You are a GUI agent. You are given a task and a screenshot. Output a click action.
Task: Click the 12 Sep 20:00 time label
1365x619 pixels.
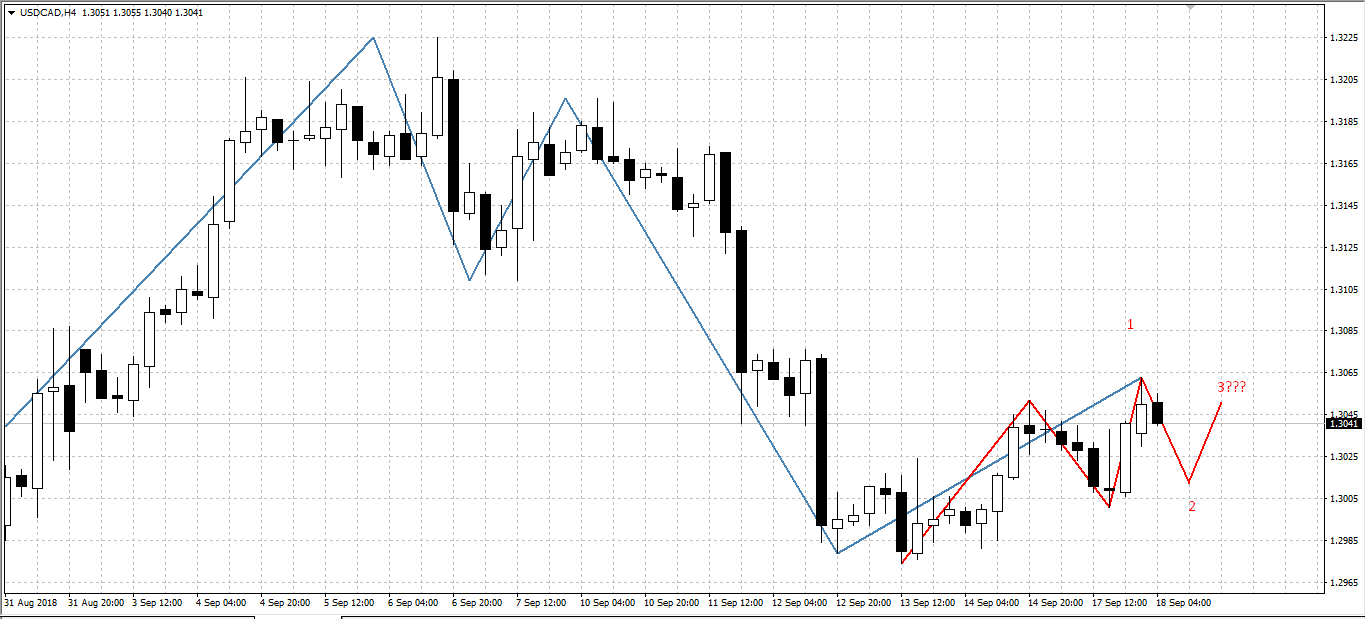864,603
